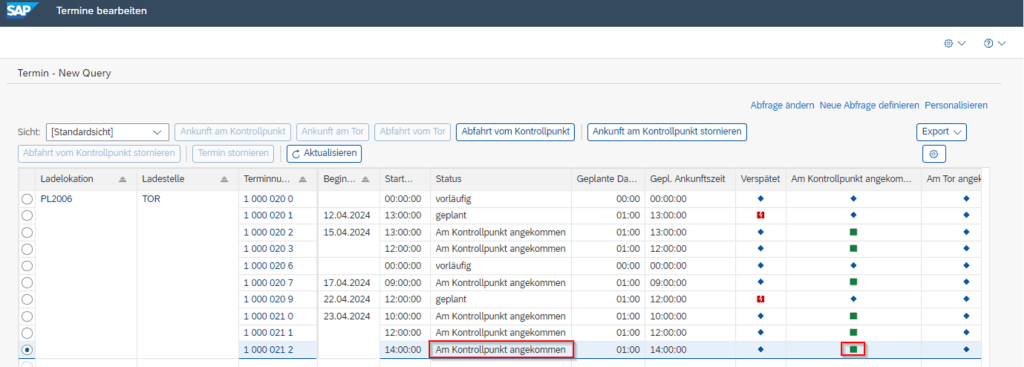Click the Ankunft am Tor button
1024x367 pixels.
point(333,131)
